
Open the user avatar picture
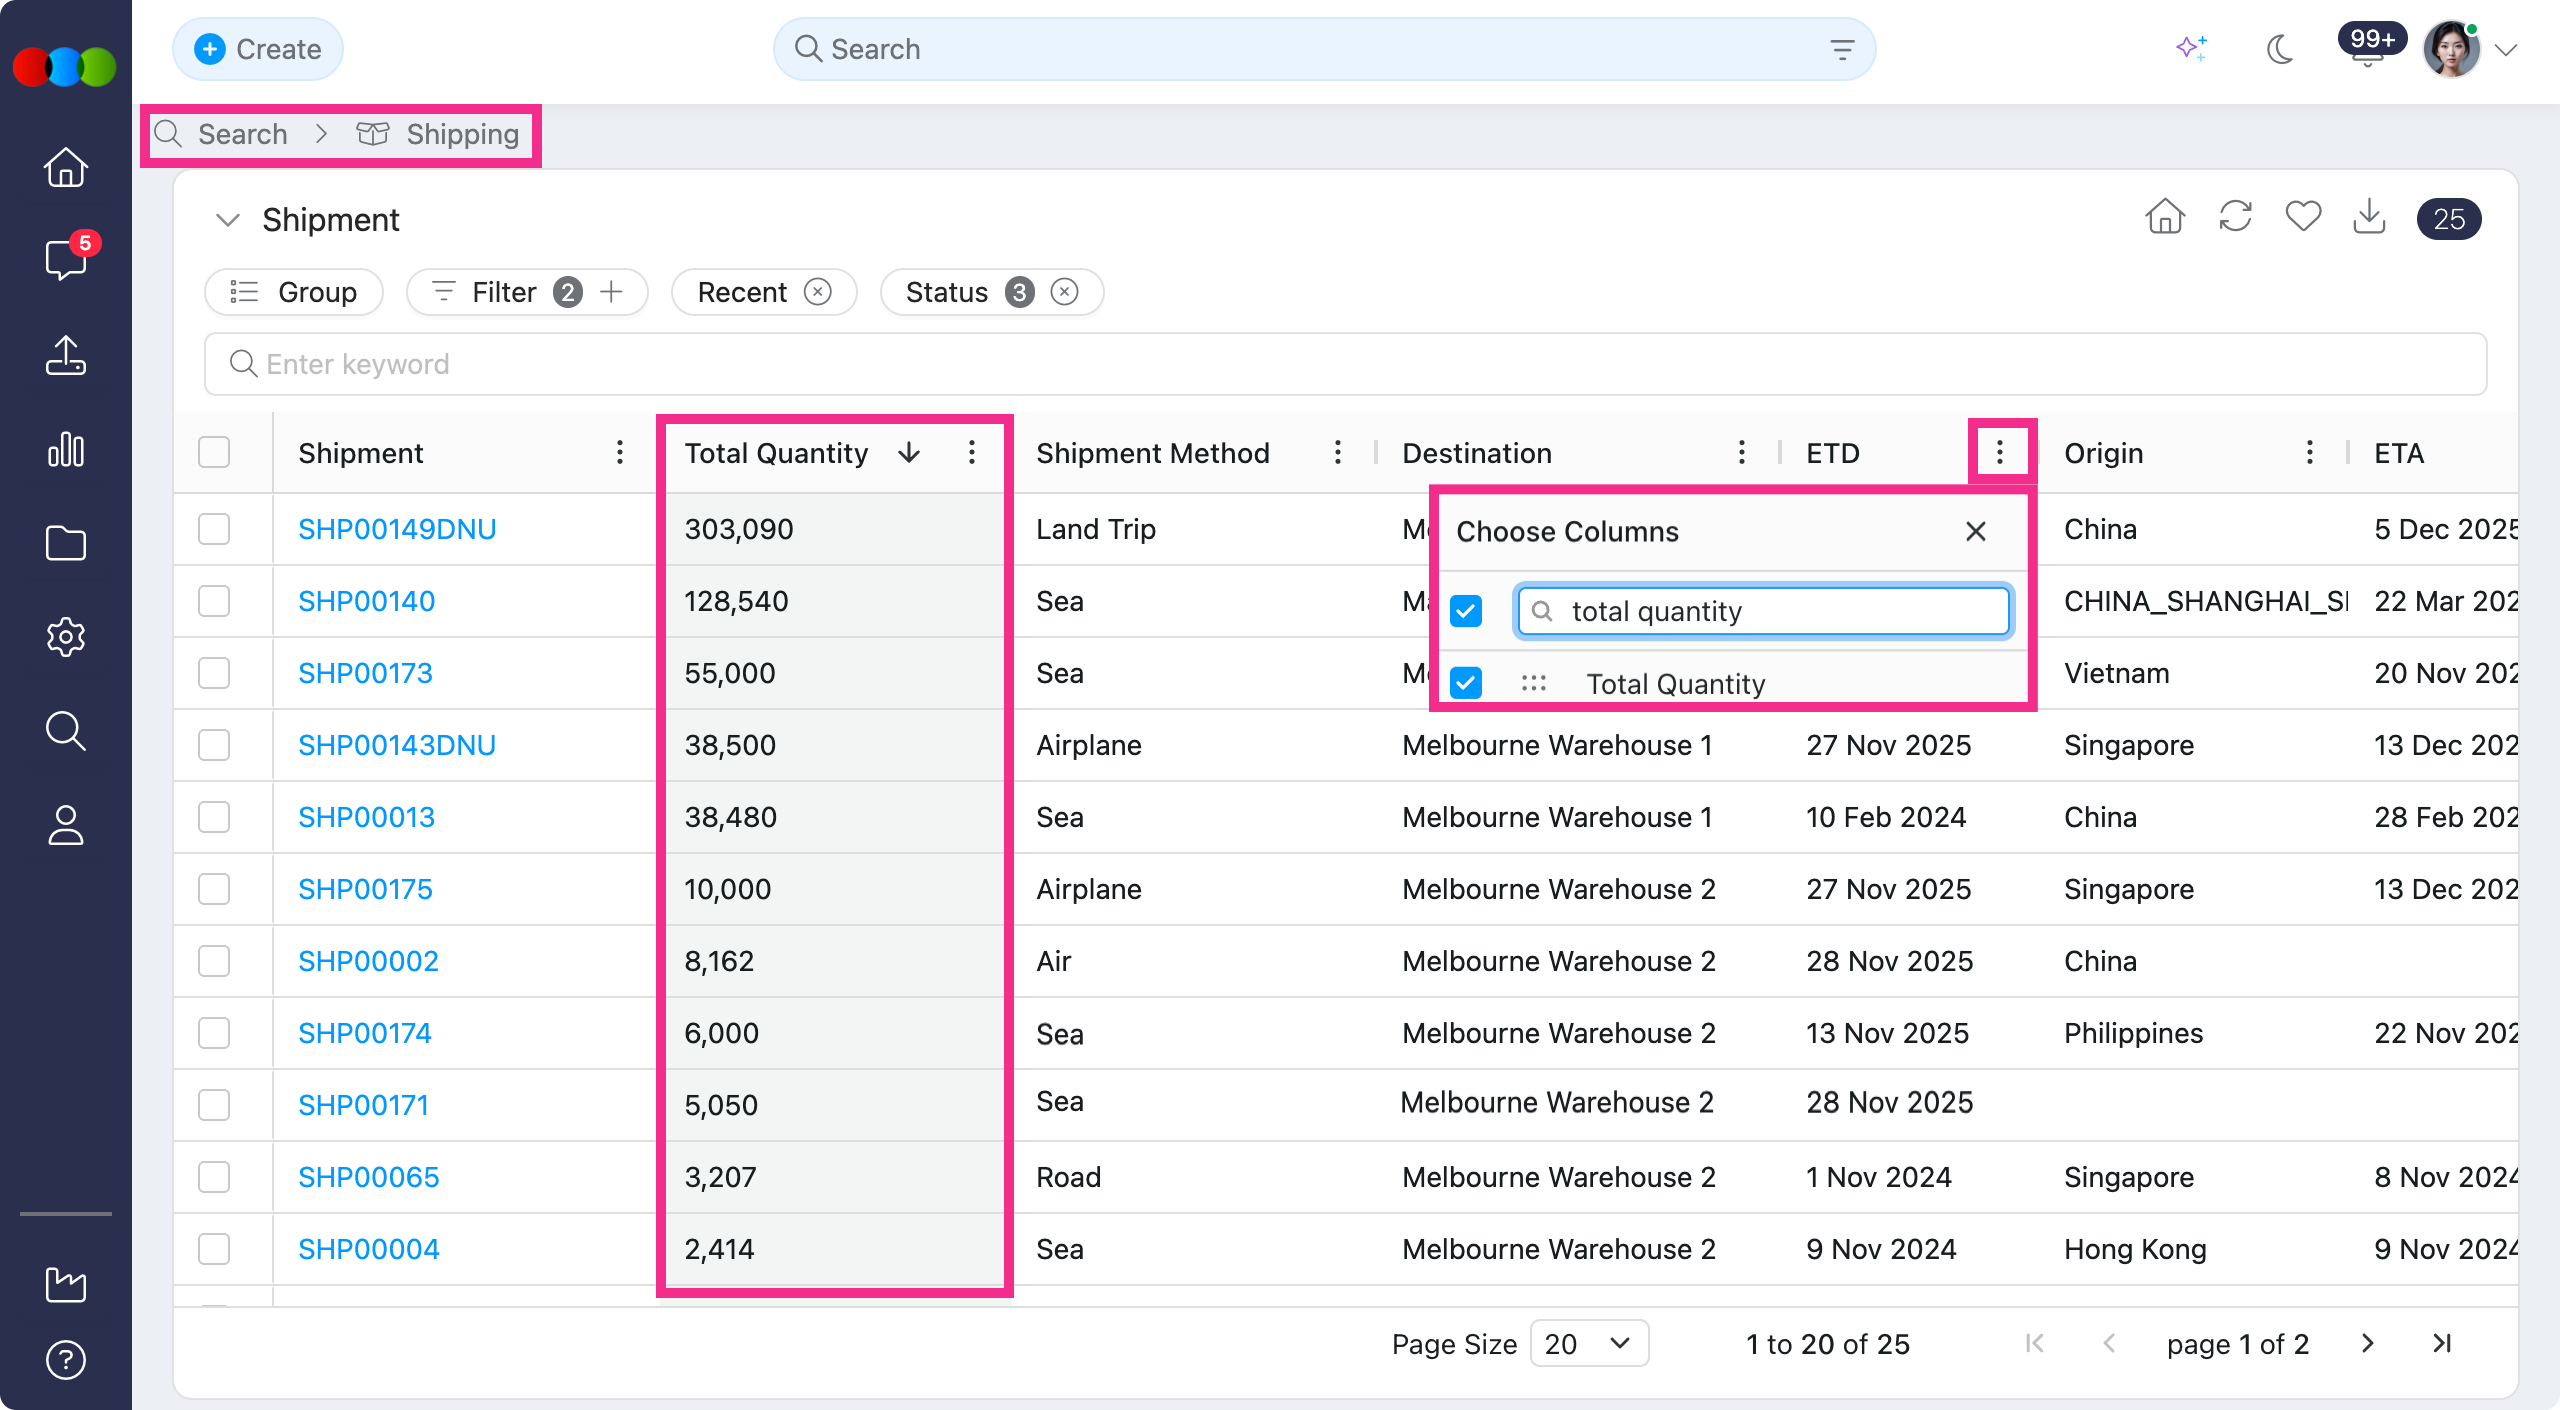[x=2451, y=49]
